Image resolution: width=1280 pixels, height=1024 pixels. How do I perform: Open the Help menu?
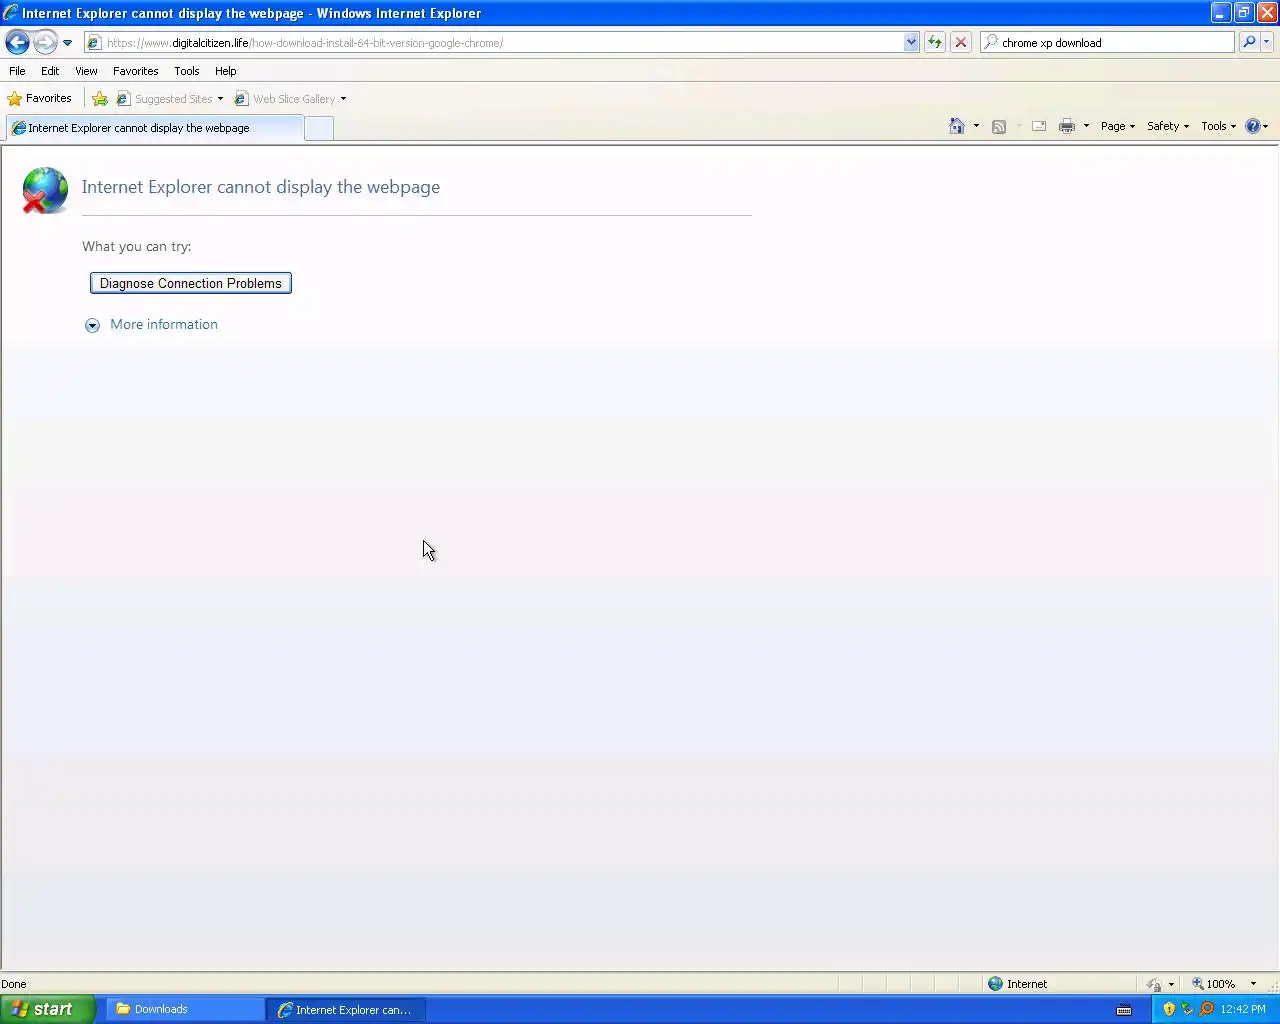[225, 71]
